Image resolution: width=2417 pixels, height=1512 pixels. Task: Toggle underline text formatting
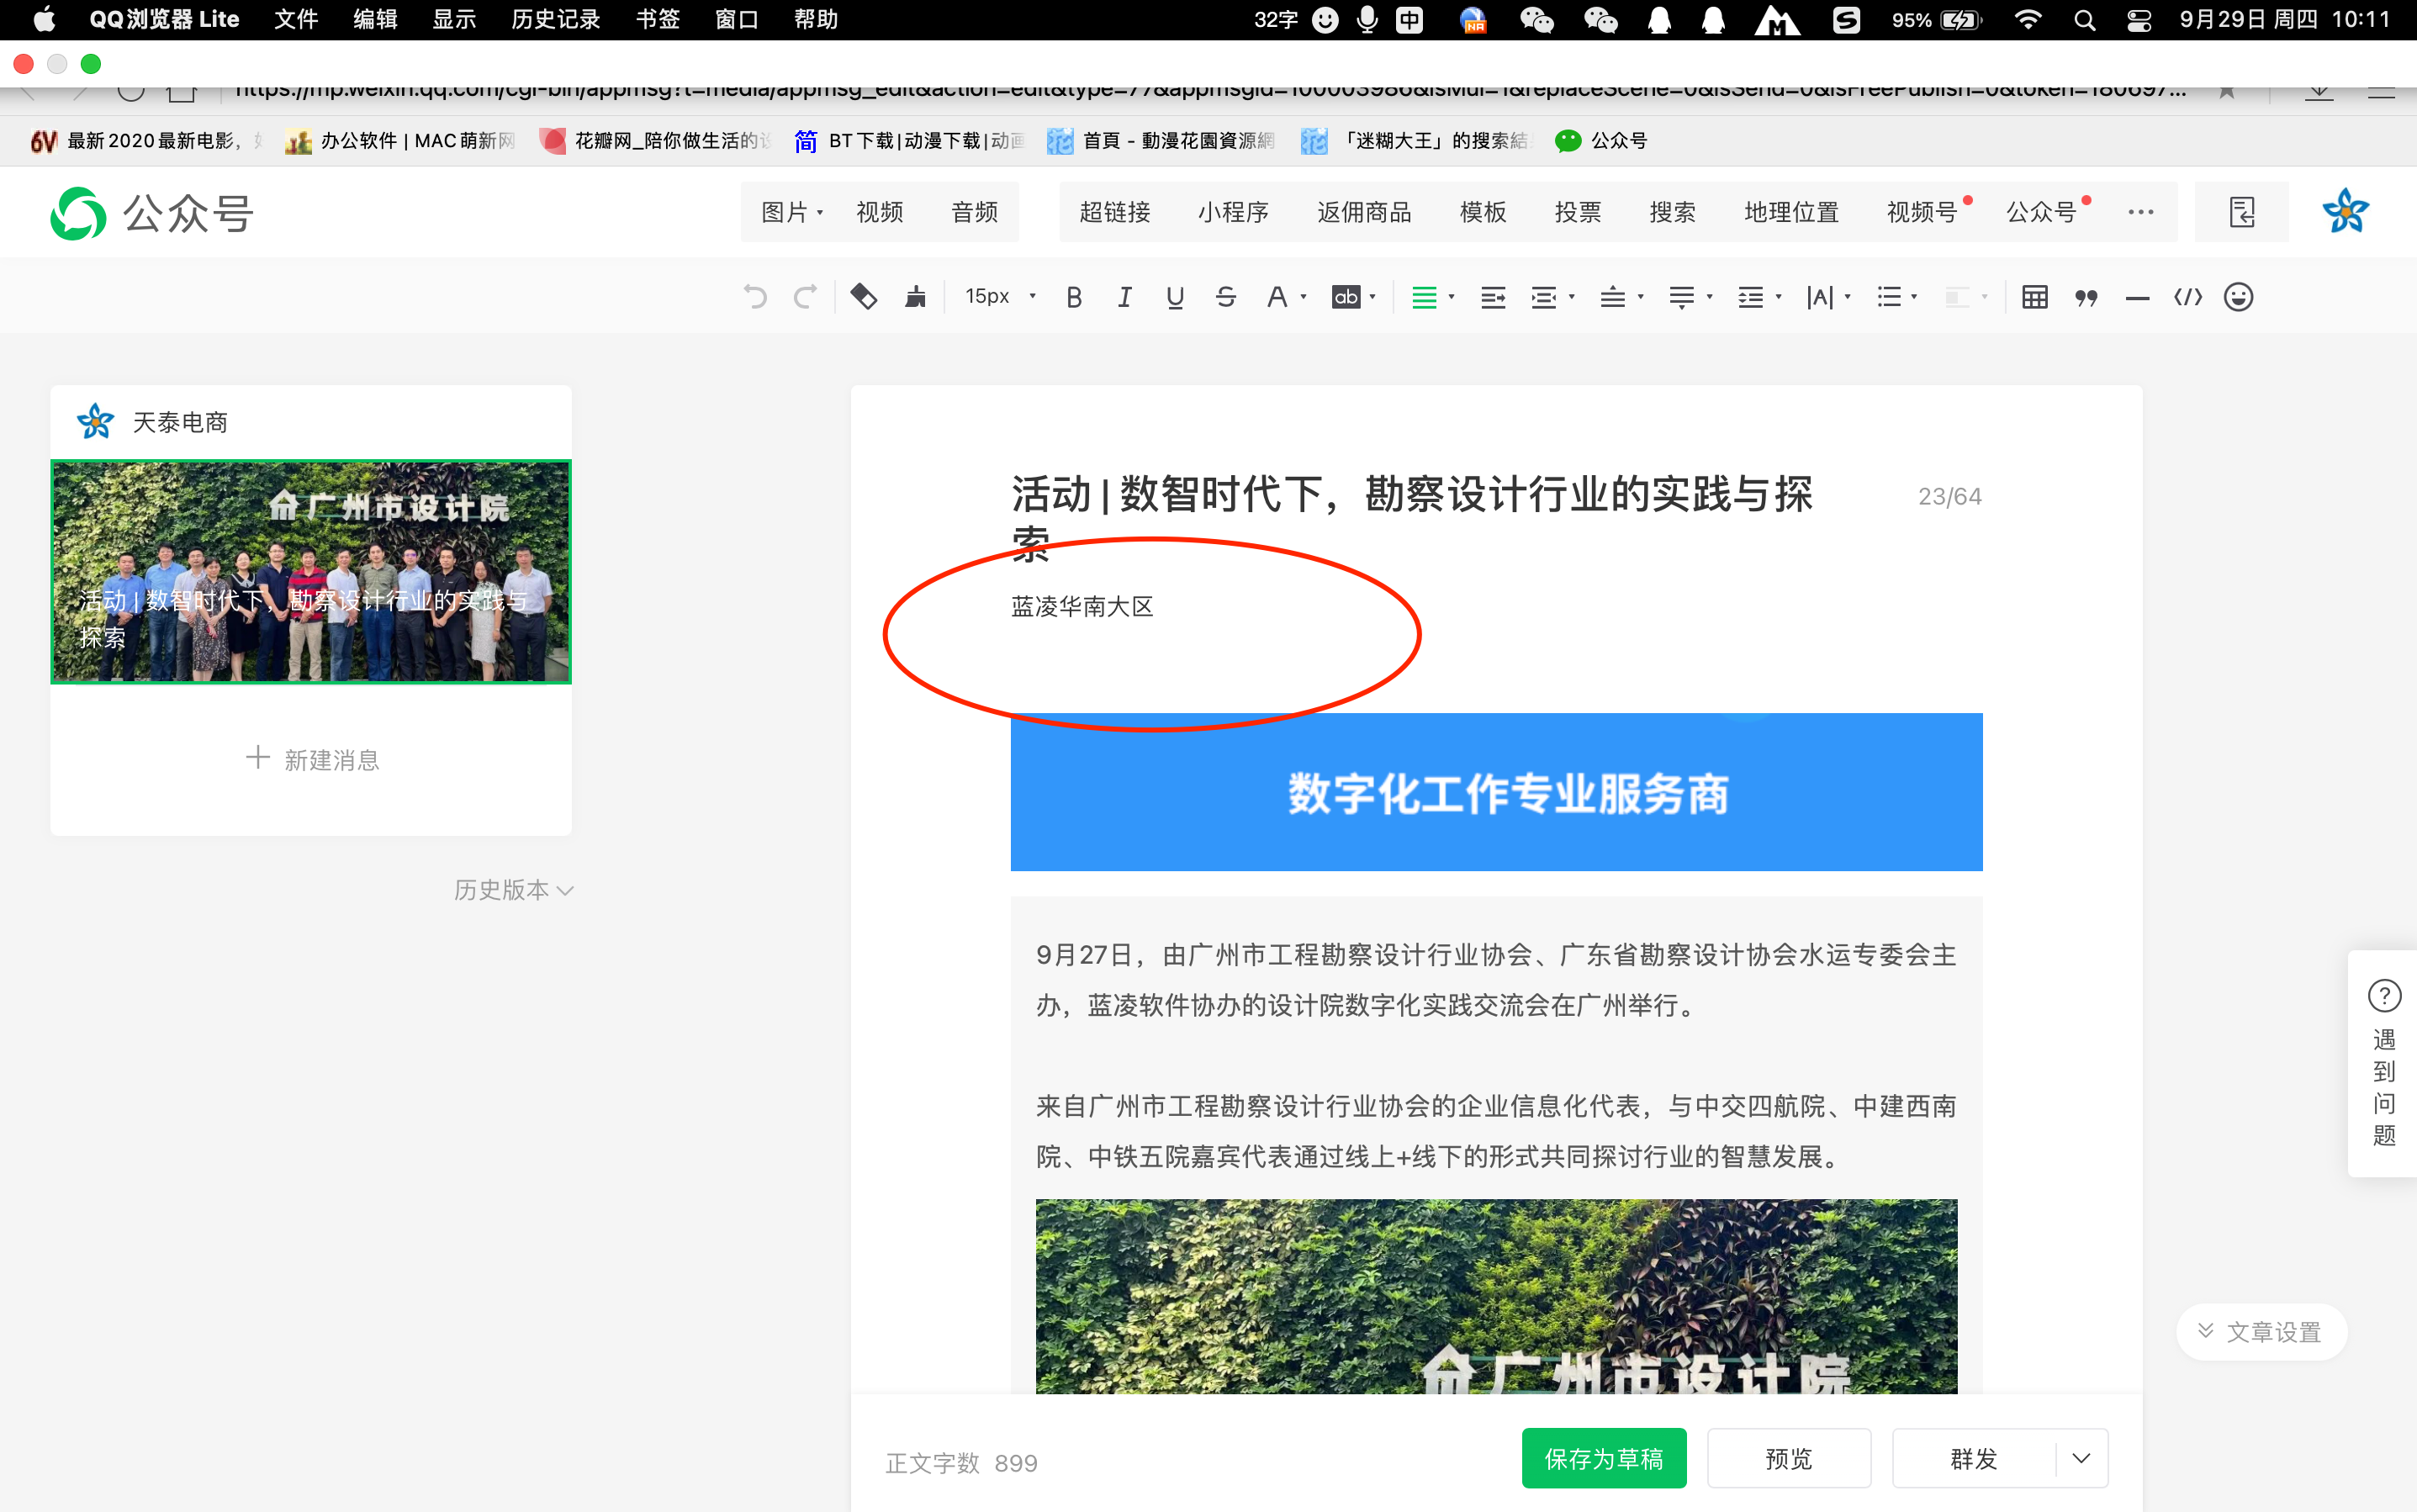click(x=1175, y=297)
